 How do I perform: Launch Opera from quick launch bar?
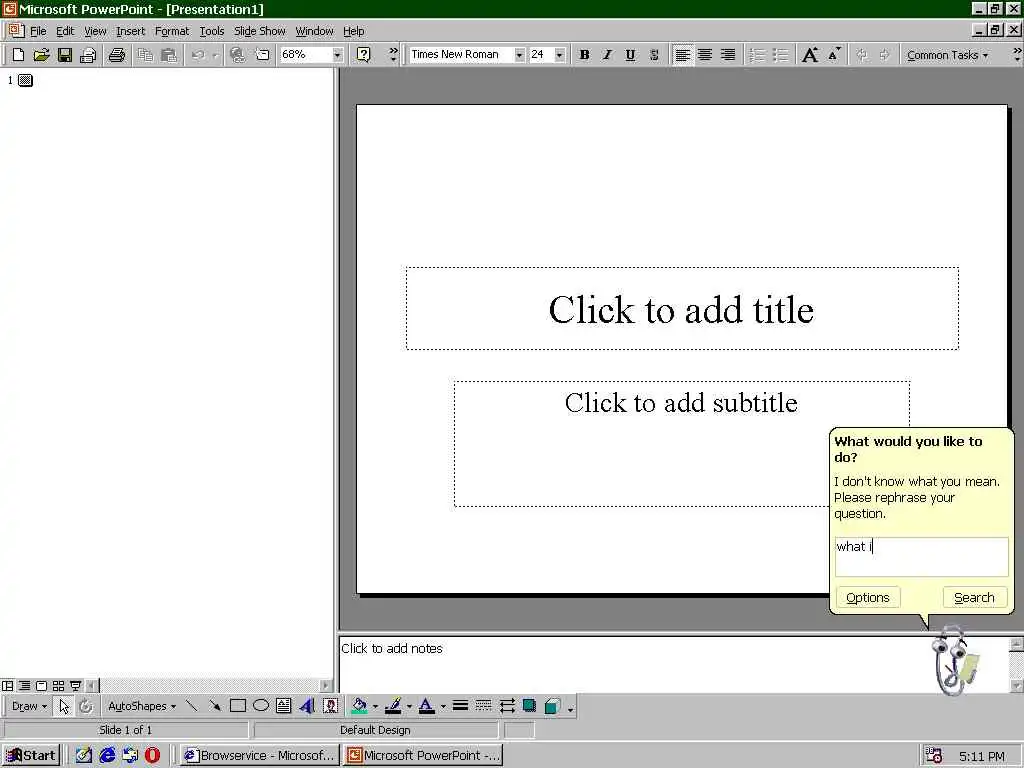152,756
